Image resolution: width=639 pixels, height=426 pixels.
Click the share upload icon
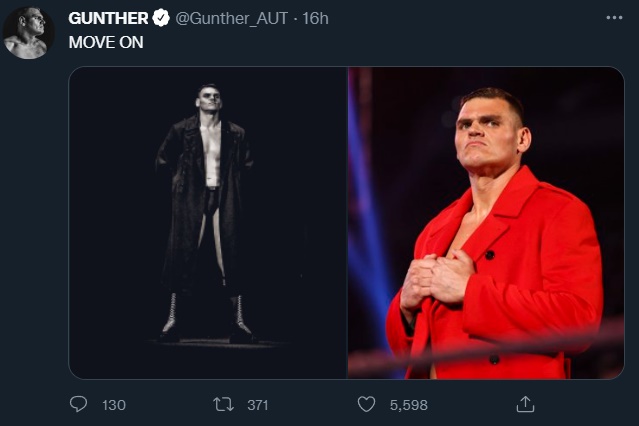point(524,404)
